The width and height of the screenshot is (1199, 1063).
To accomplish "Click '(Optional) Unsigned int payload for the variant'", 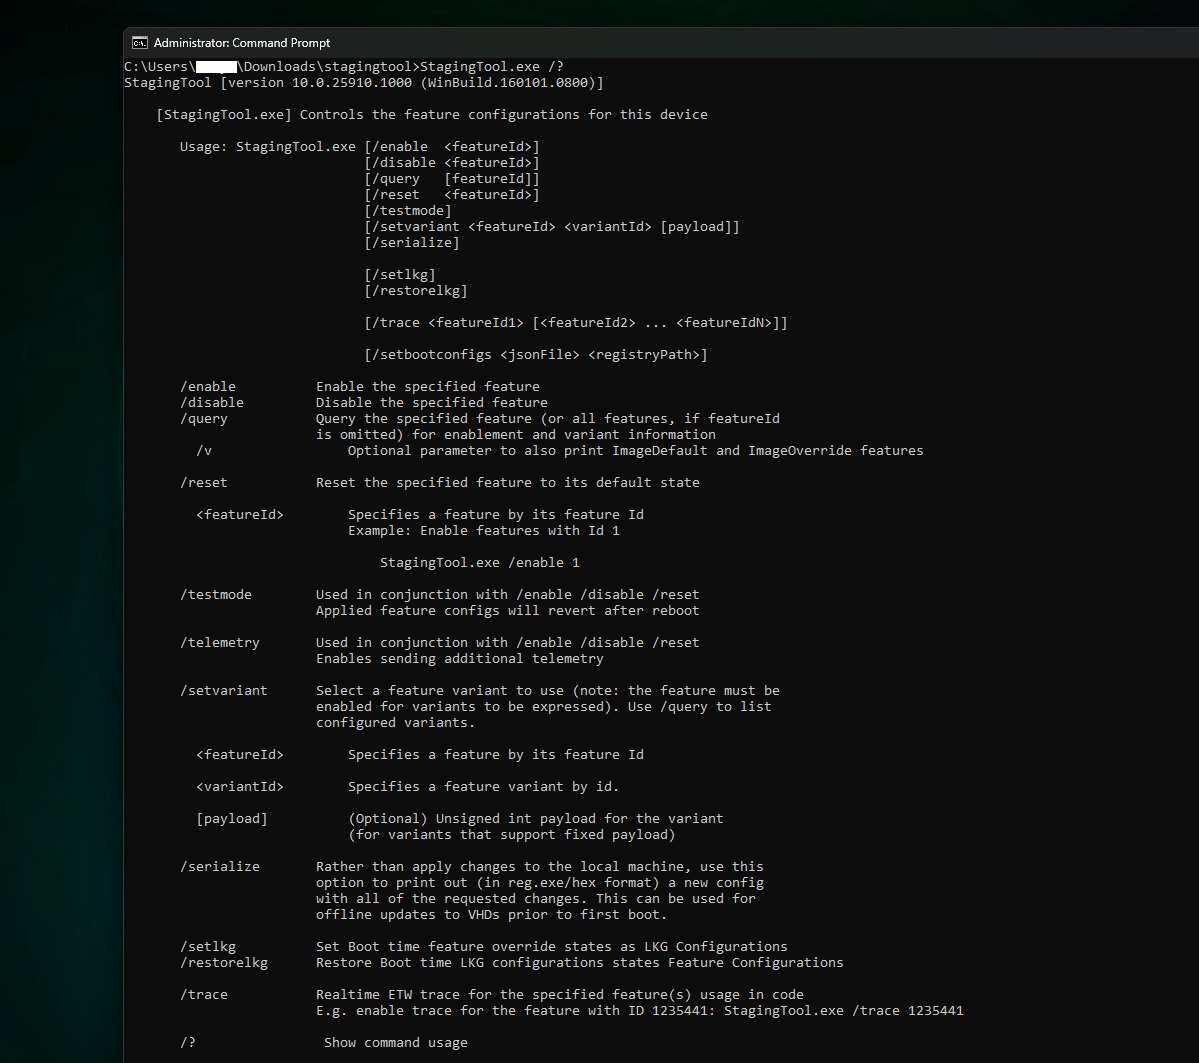I will click(x=535, y=819).
